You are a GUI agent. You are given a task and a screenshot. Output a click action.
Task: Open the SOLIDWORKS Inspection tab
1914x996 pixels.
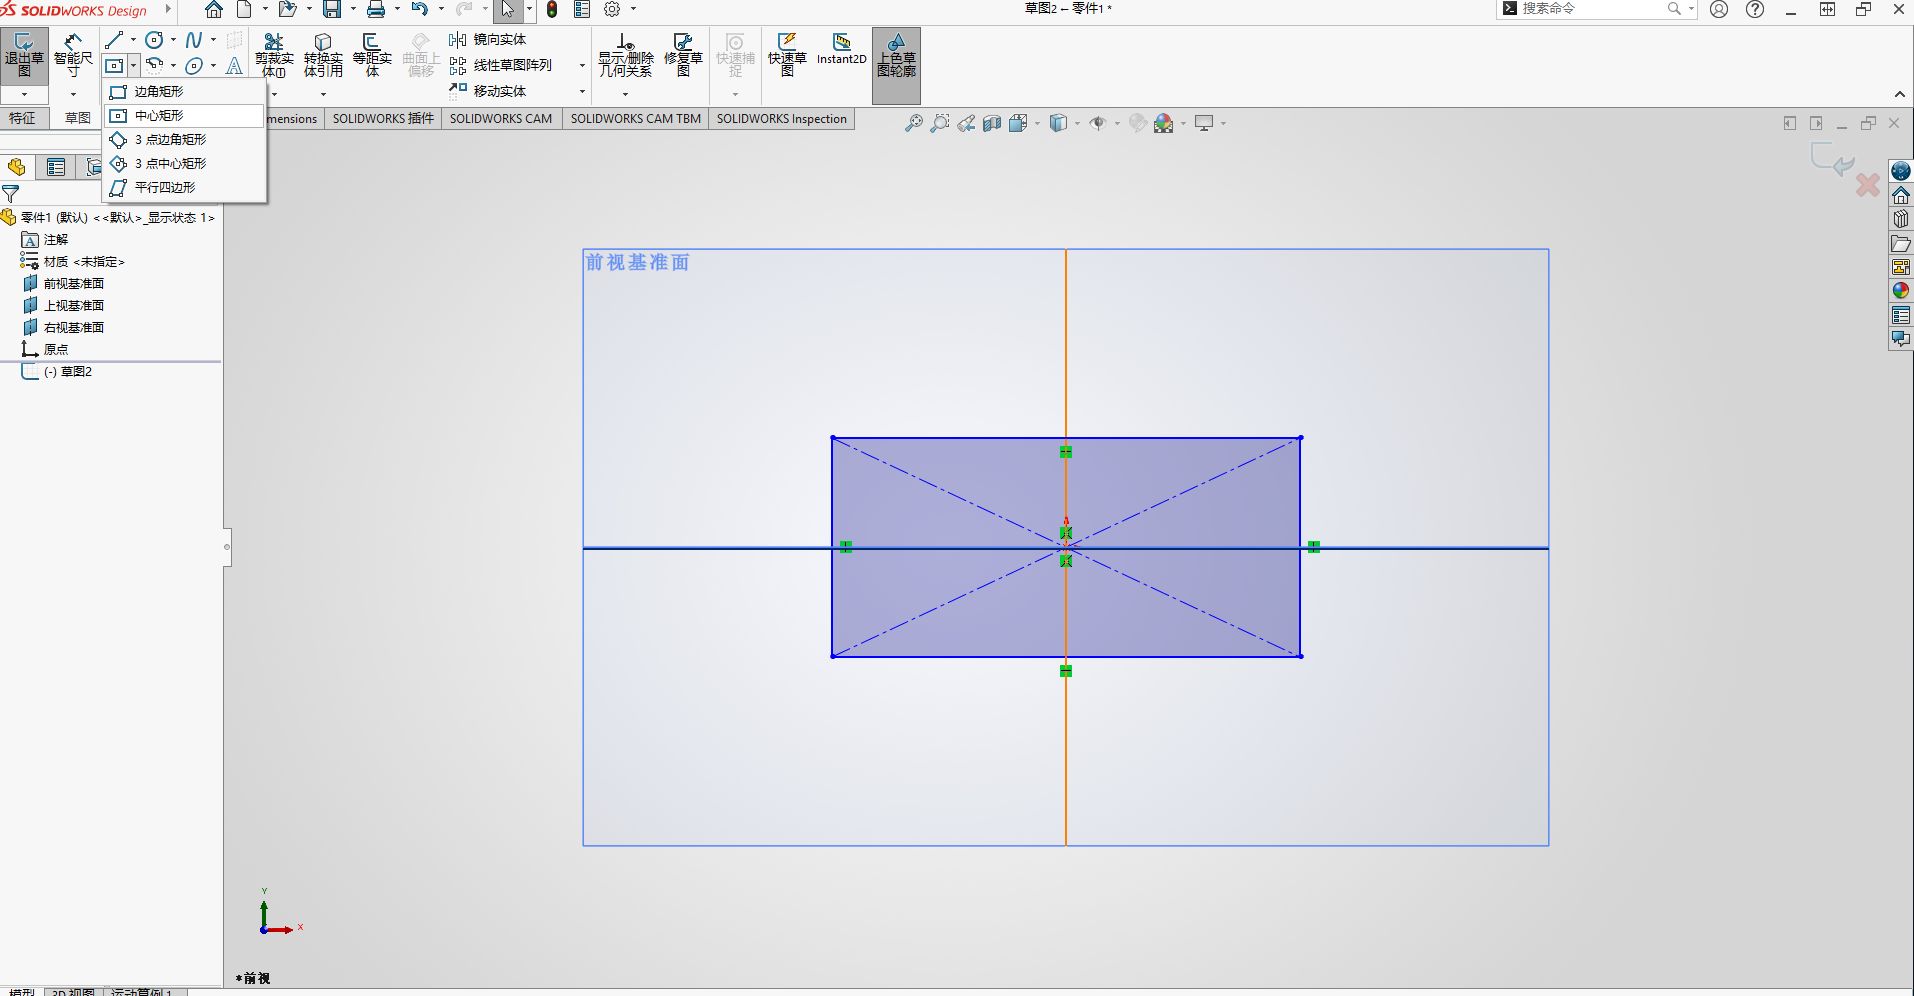coord(782,118)
